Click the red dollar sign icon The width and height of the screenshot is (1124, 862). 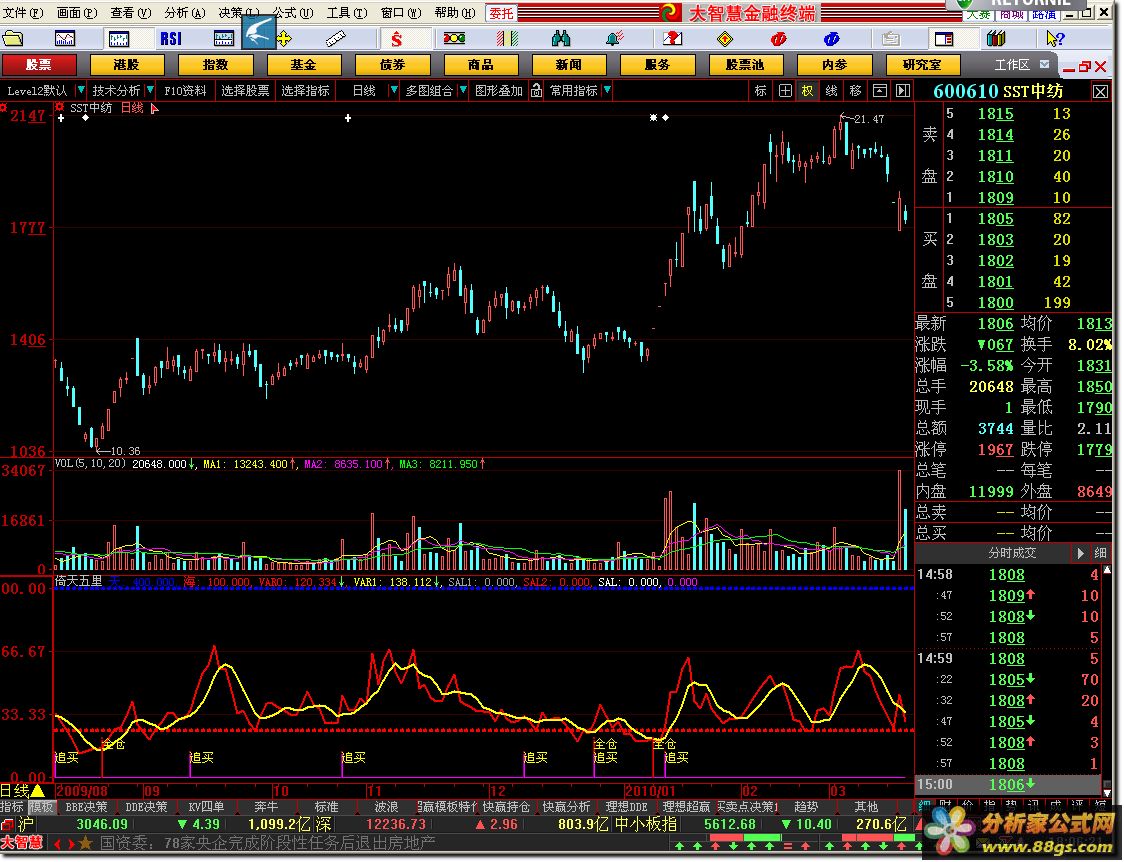(x=396, y=38)
